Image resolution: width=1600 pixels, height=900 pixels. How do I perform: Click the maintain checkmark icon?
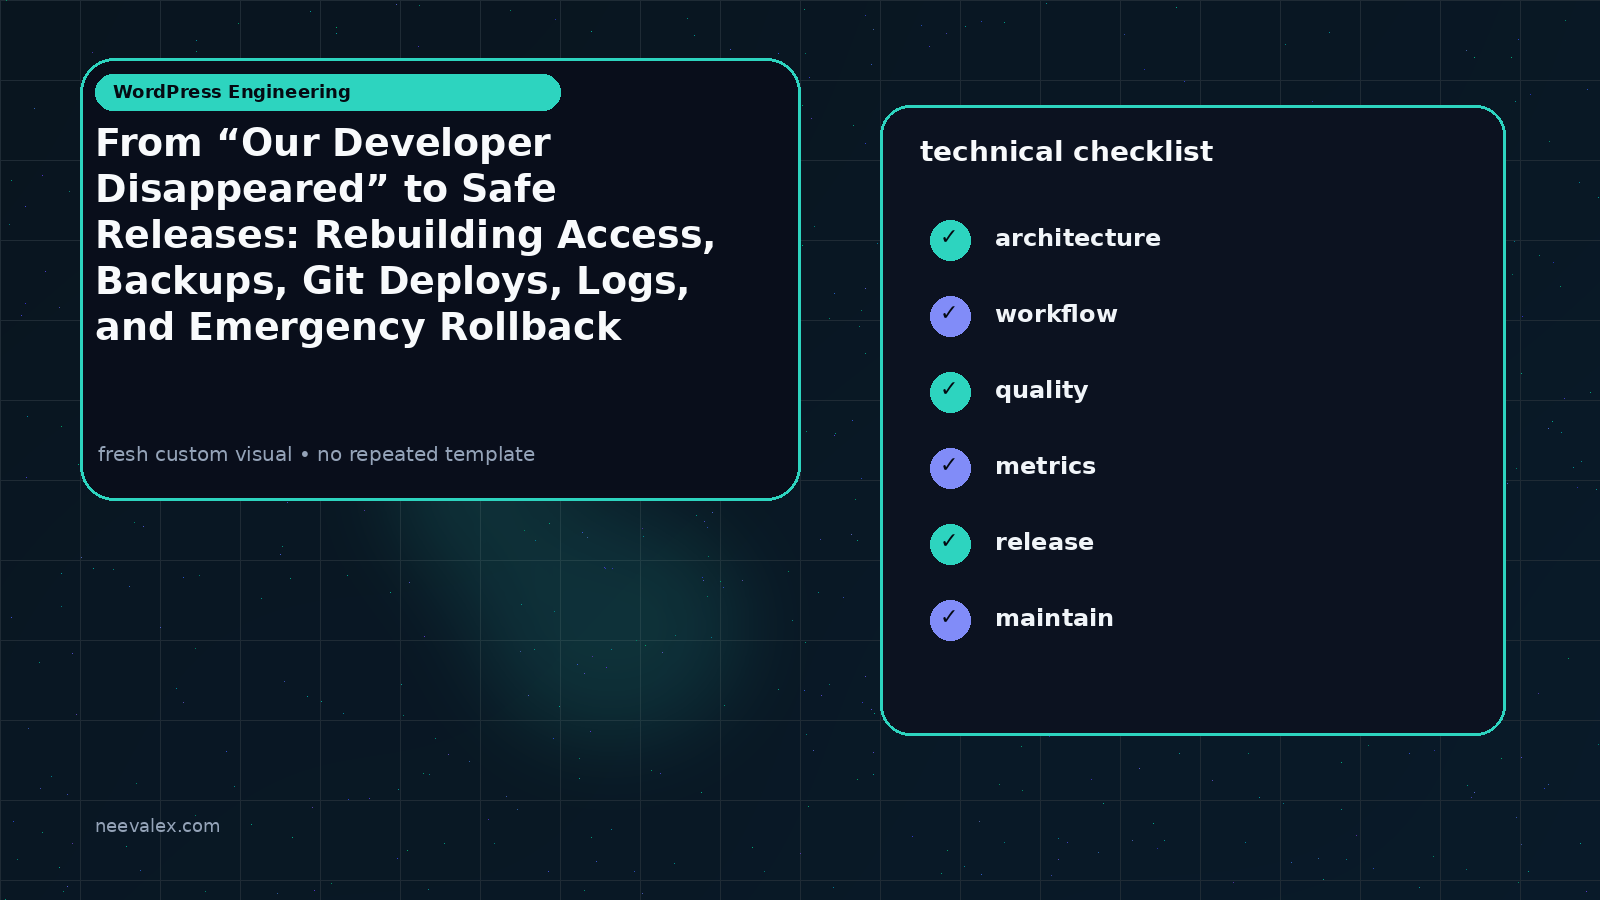tap(950, 620)
